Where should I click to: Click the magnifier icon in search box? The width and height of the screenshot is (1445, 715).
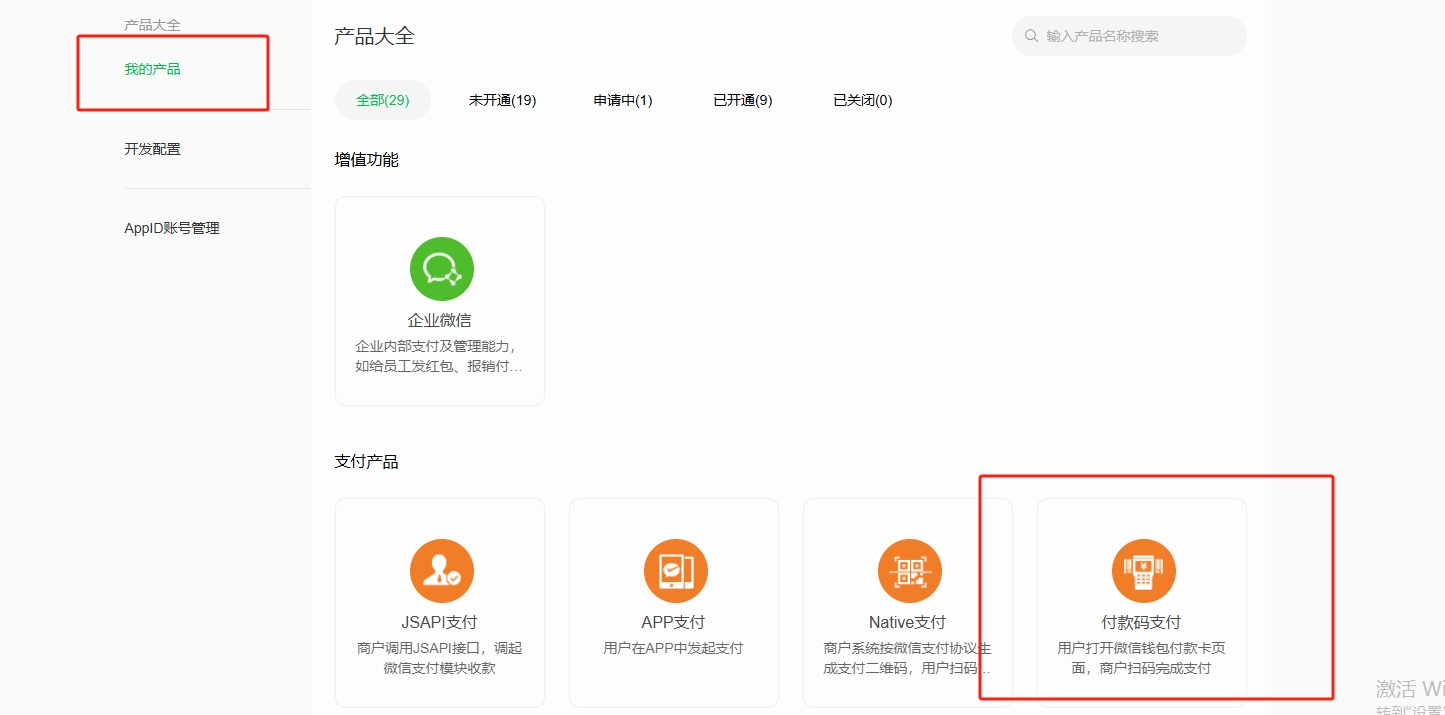(1031, 36)
